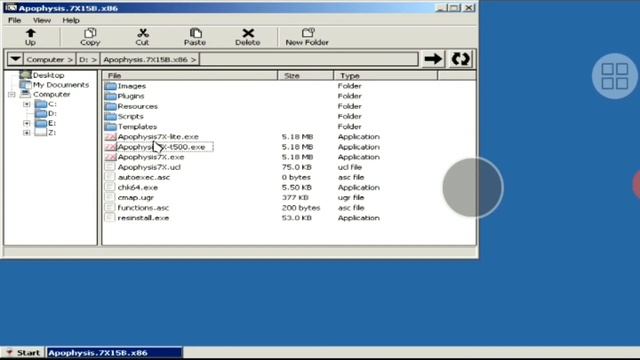640x360 pixels.
Task: Sort by the Type column header
Action: click(385, 76)
